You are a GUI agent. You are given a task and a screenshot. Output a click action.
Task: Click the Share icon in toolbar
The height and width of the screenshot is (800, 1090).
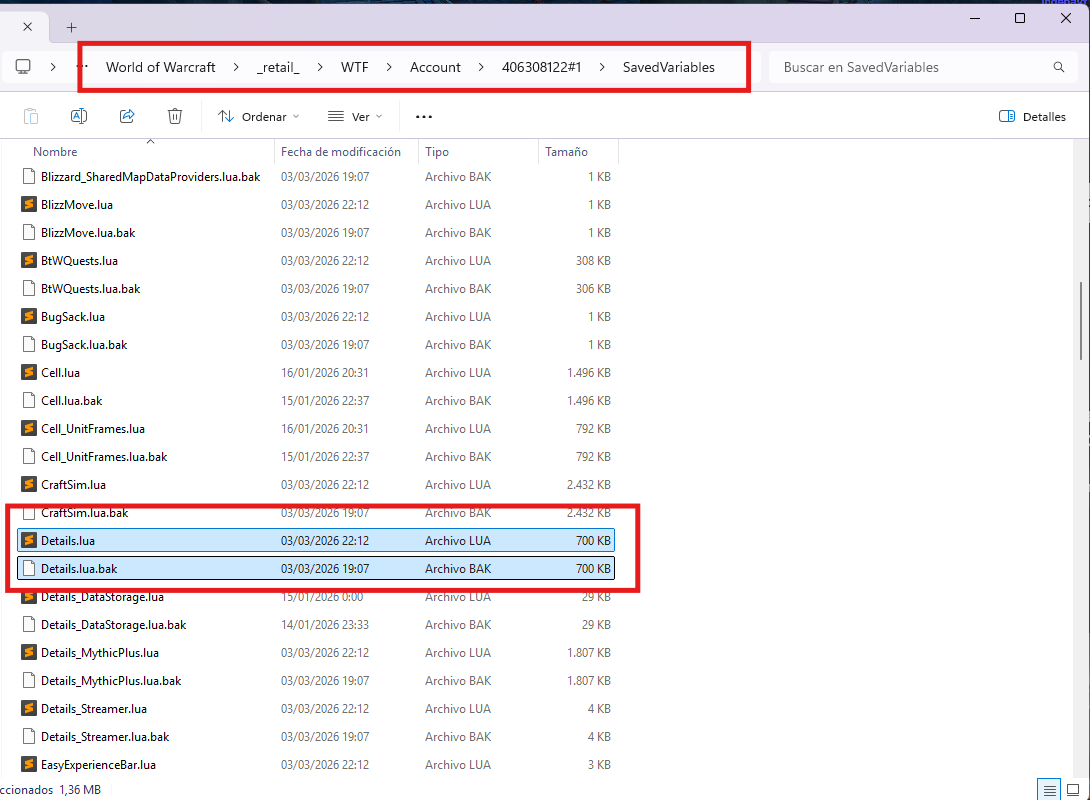pyautogui.click(x=127, y=116)
